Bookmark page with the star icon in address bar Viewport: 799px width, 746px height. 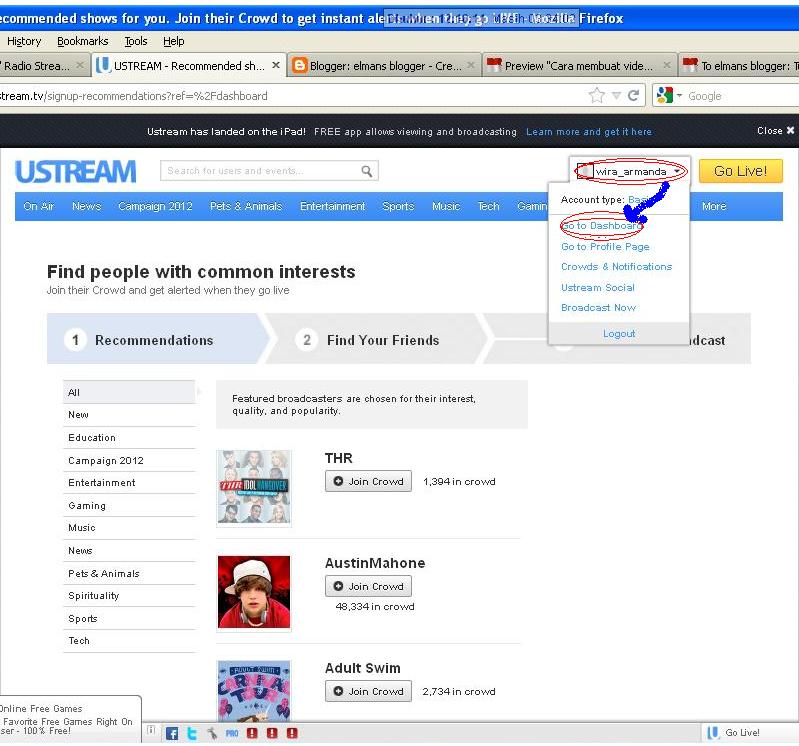coord(596,95)
